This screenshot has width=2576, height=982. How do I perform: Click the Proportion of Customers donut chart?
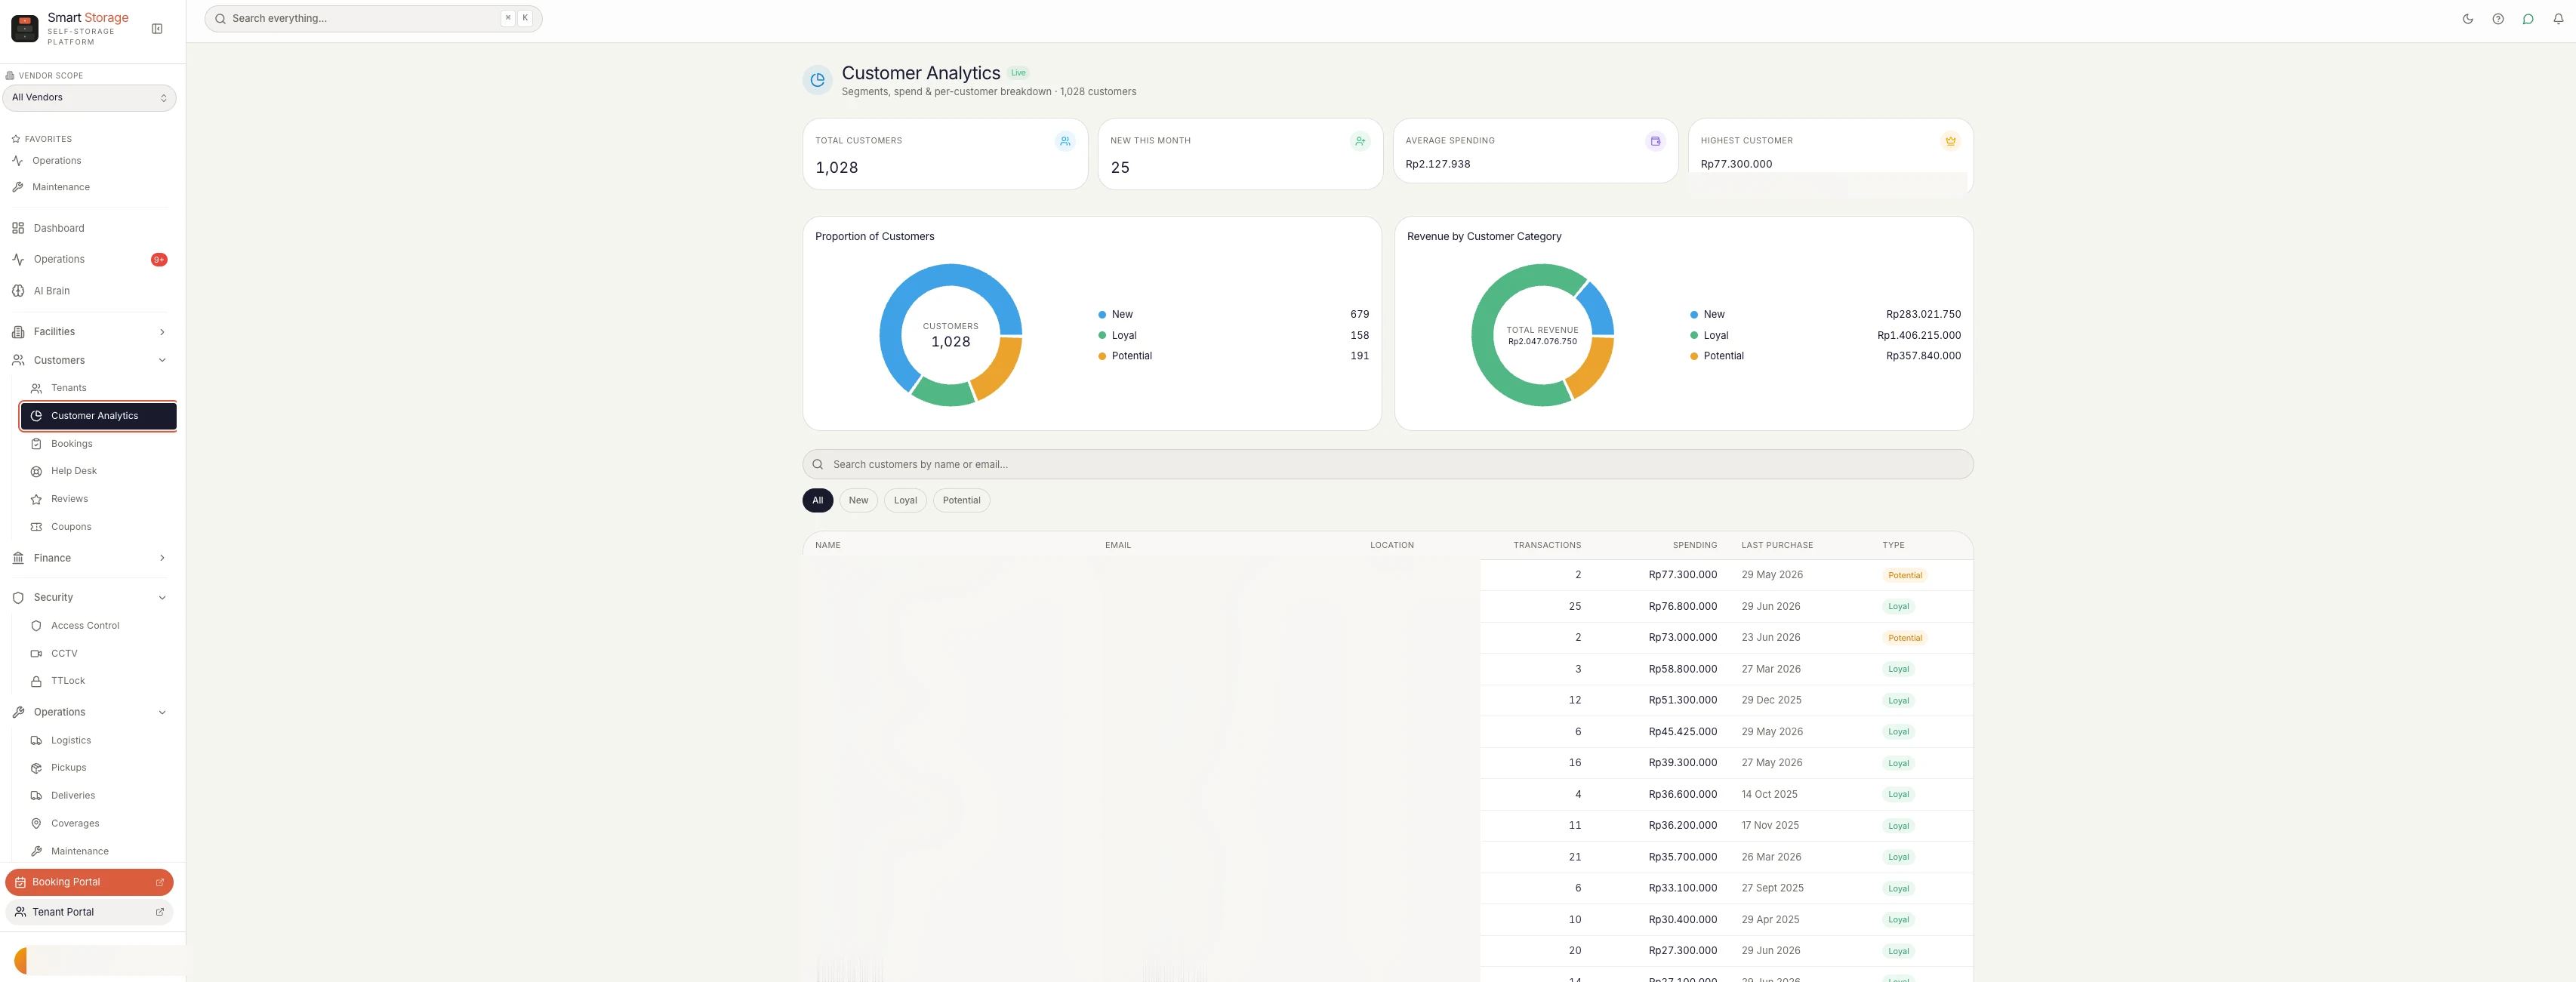(950, 335)
